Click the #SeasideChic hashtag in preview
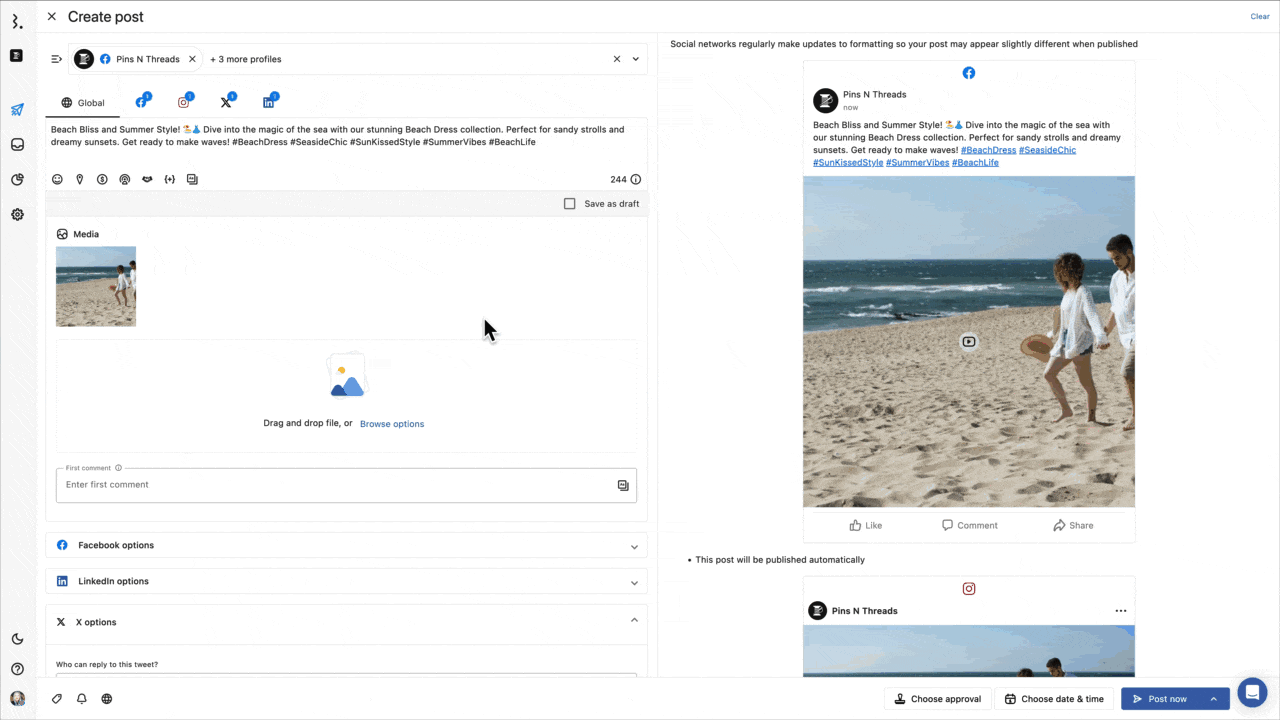The image size is (1280, 720). pos(1047,150)
